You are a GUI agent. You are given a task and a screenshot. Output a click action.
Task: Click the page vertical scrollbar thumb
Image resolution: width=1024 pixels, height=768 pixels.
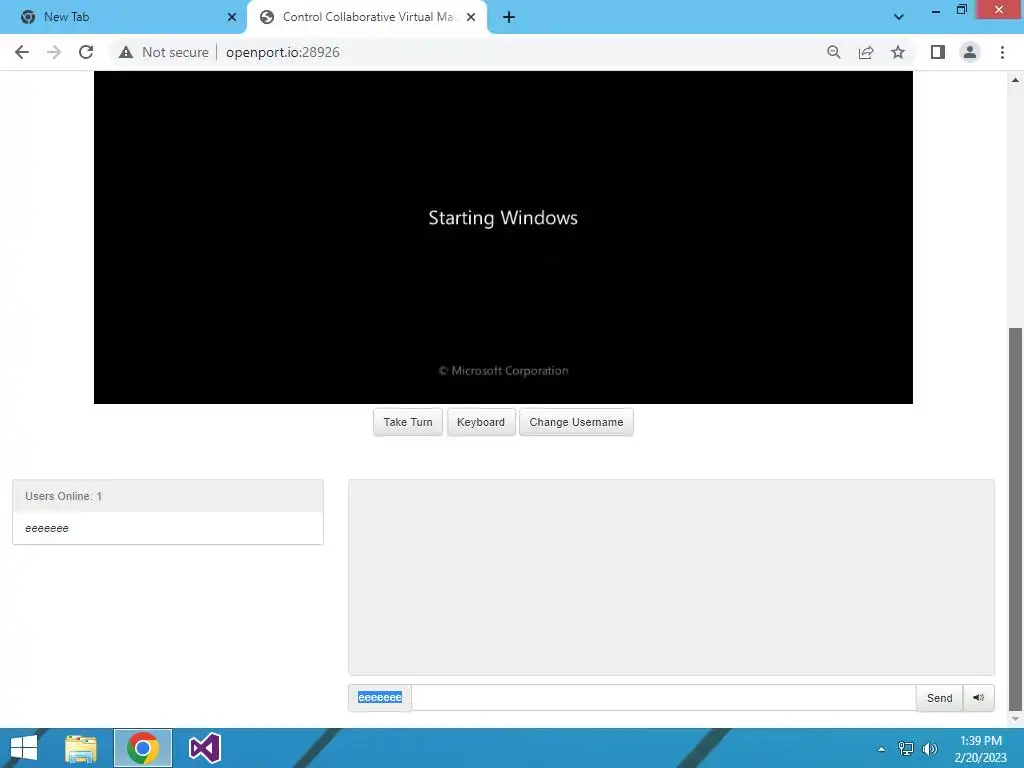coord(1015,519)
